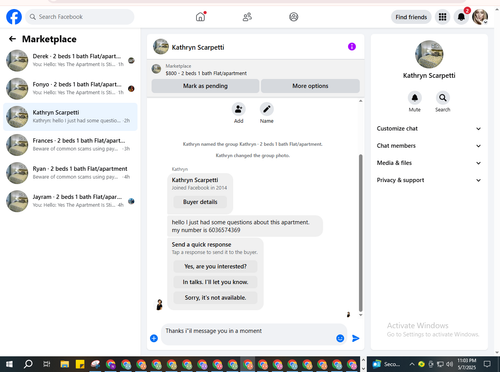Open the Facebook menu grid icon
The width and height of the screenshot is (500, 372).
coord(442,17)
